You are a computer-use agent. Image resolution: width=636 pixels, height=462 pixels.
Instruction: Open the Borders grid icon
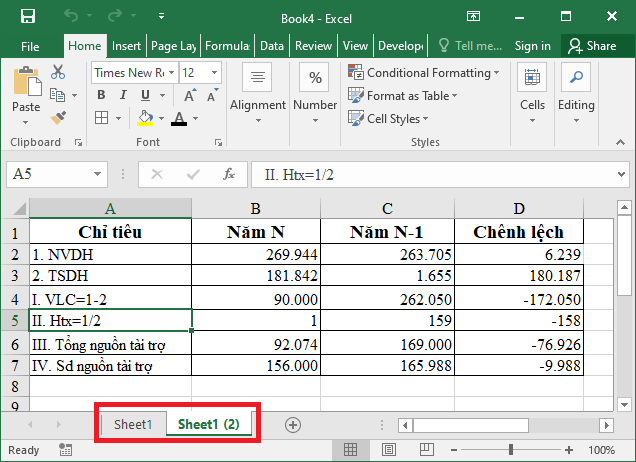101,118
